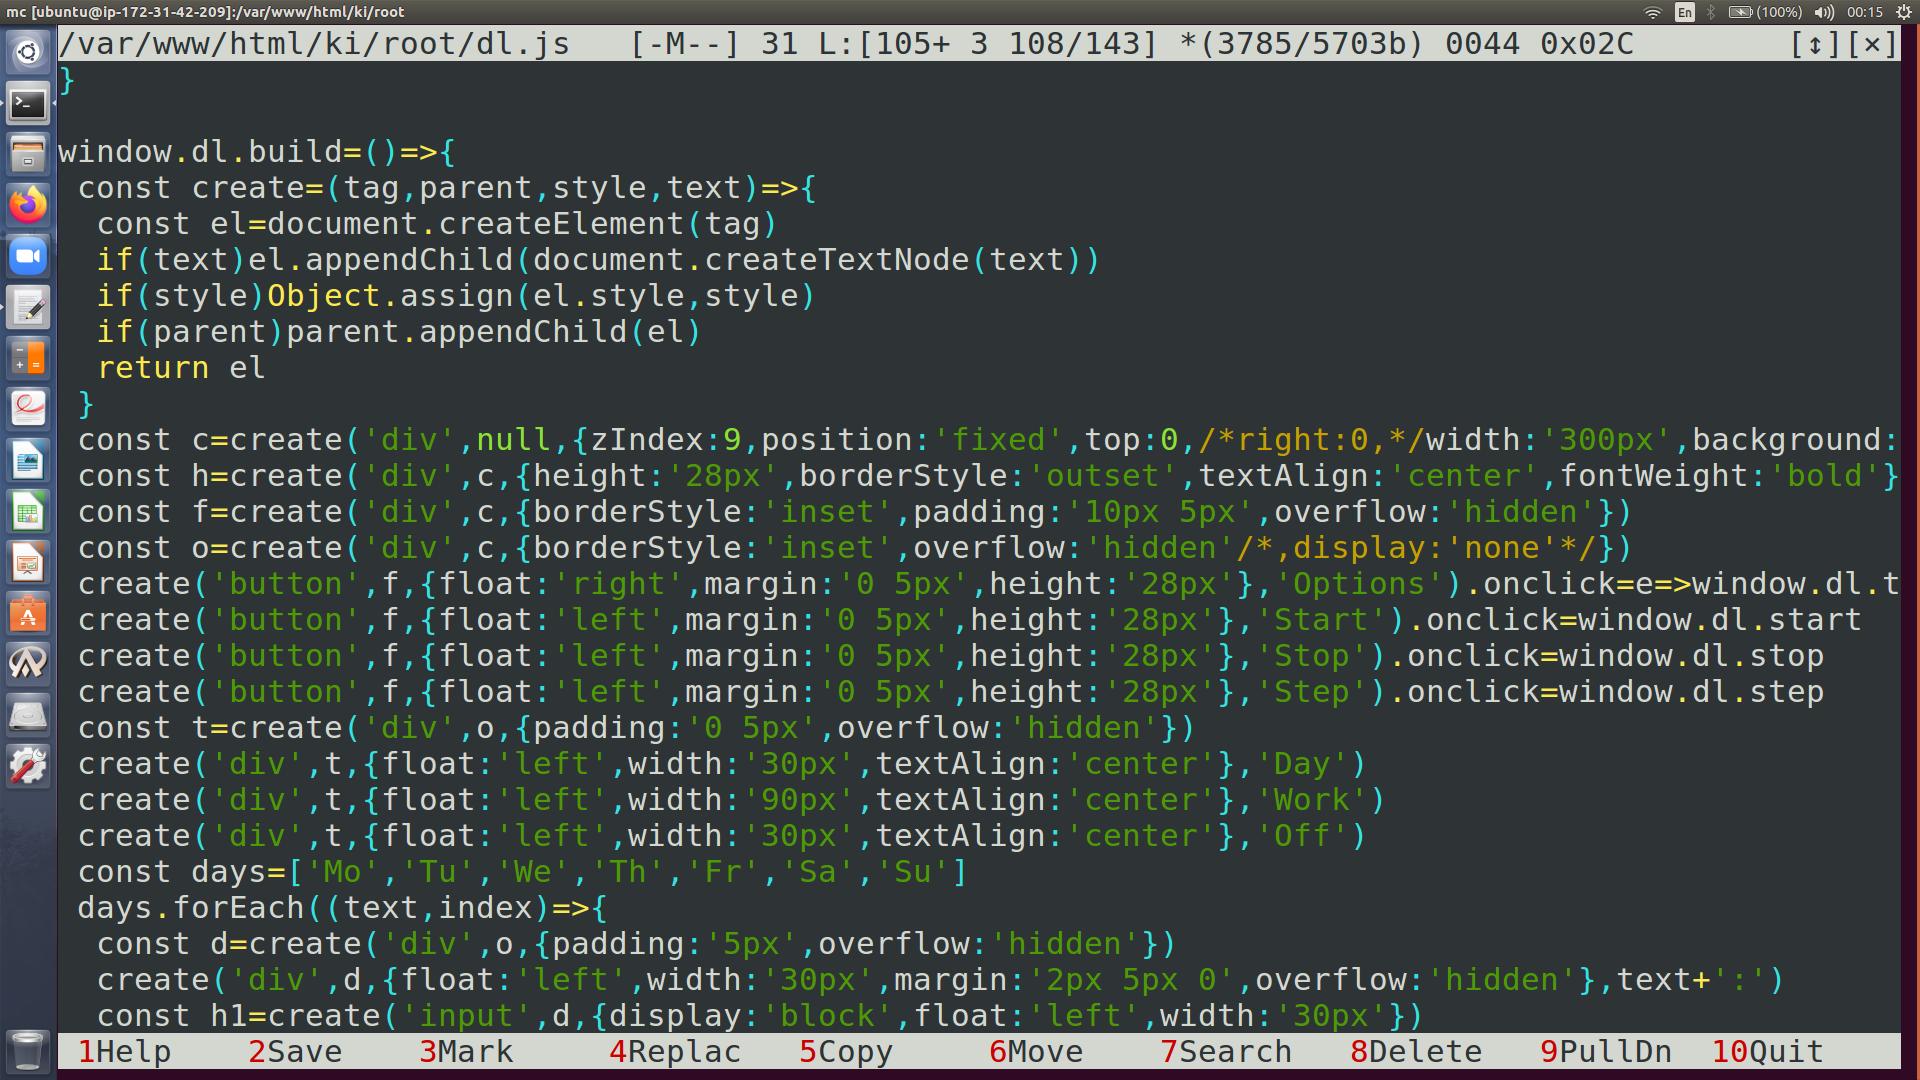Open the Wi-Fi network indicator menu
Viewport: 1920px width, 1080px height.
[1652, 12]
